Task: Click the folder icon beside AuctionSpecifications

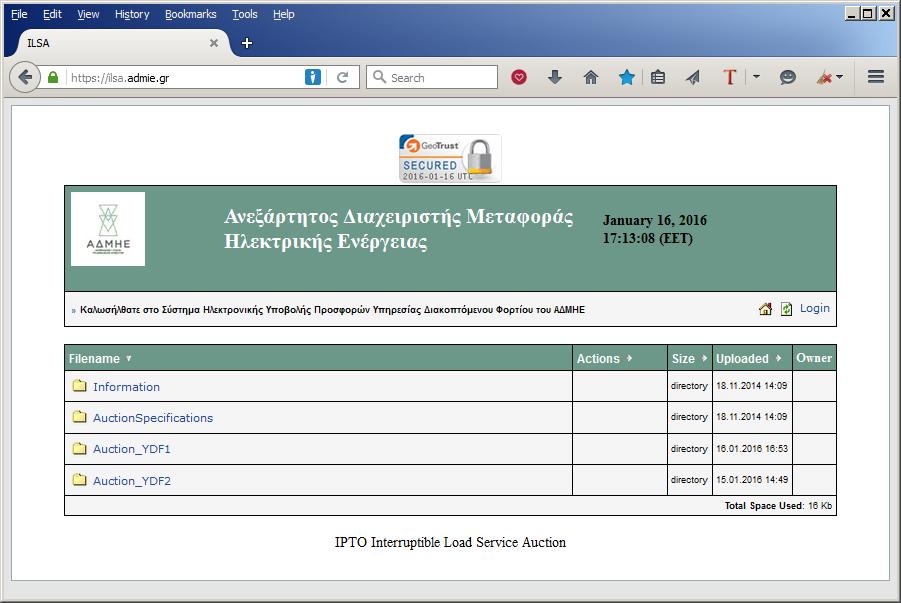Action: [79, 417]
